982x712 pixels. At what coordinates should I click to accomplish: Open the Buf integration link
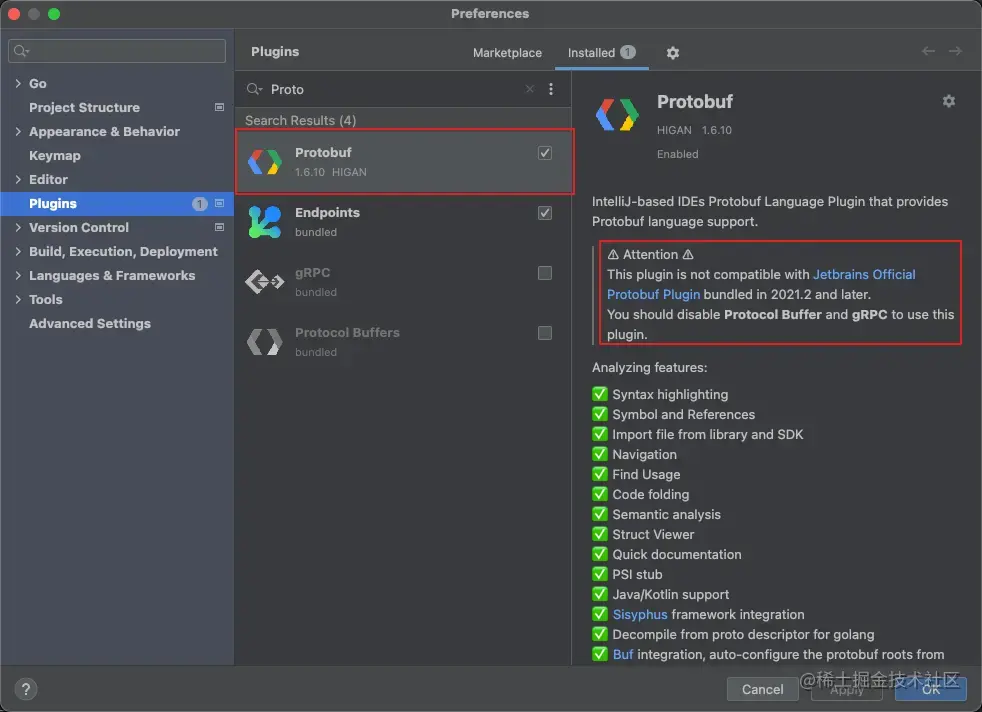click(x=623, y=655)
